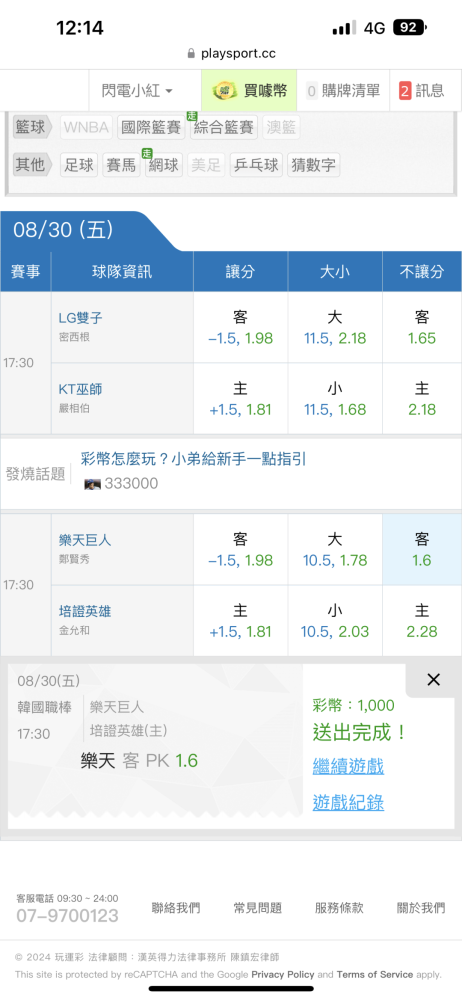Toggle 樂天巨人 客 1.6 moneyline selection

click(422, 550)
